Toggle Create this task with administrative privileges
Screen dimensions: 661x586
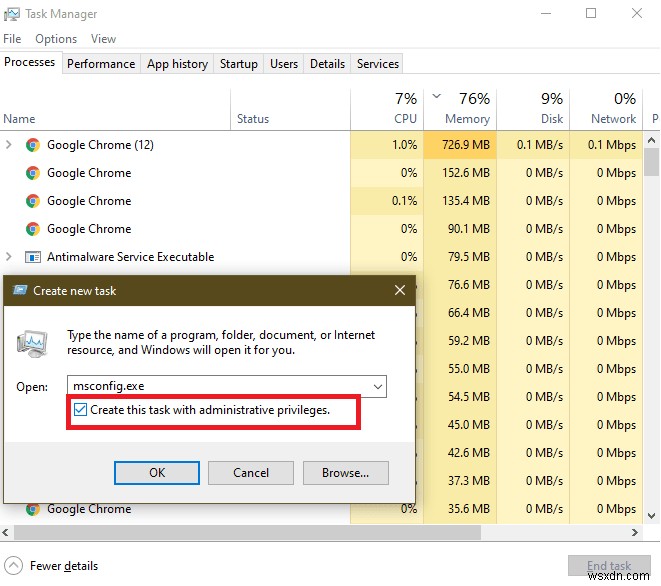tap(80, 410)
